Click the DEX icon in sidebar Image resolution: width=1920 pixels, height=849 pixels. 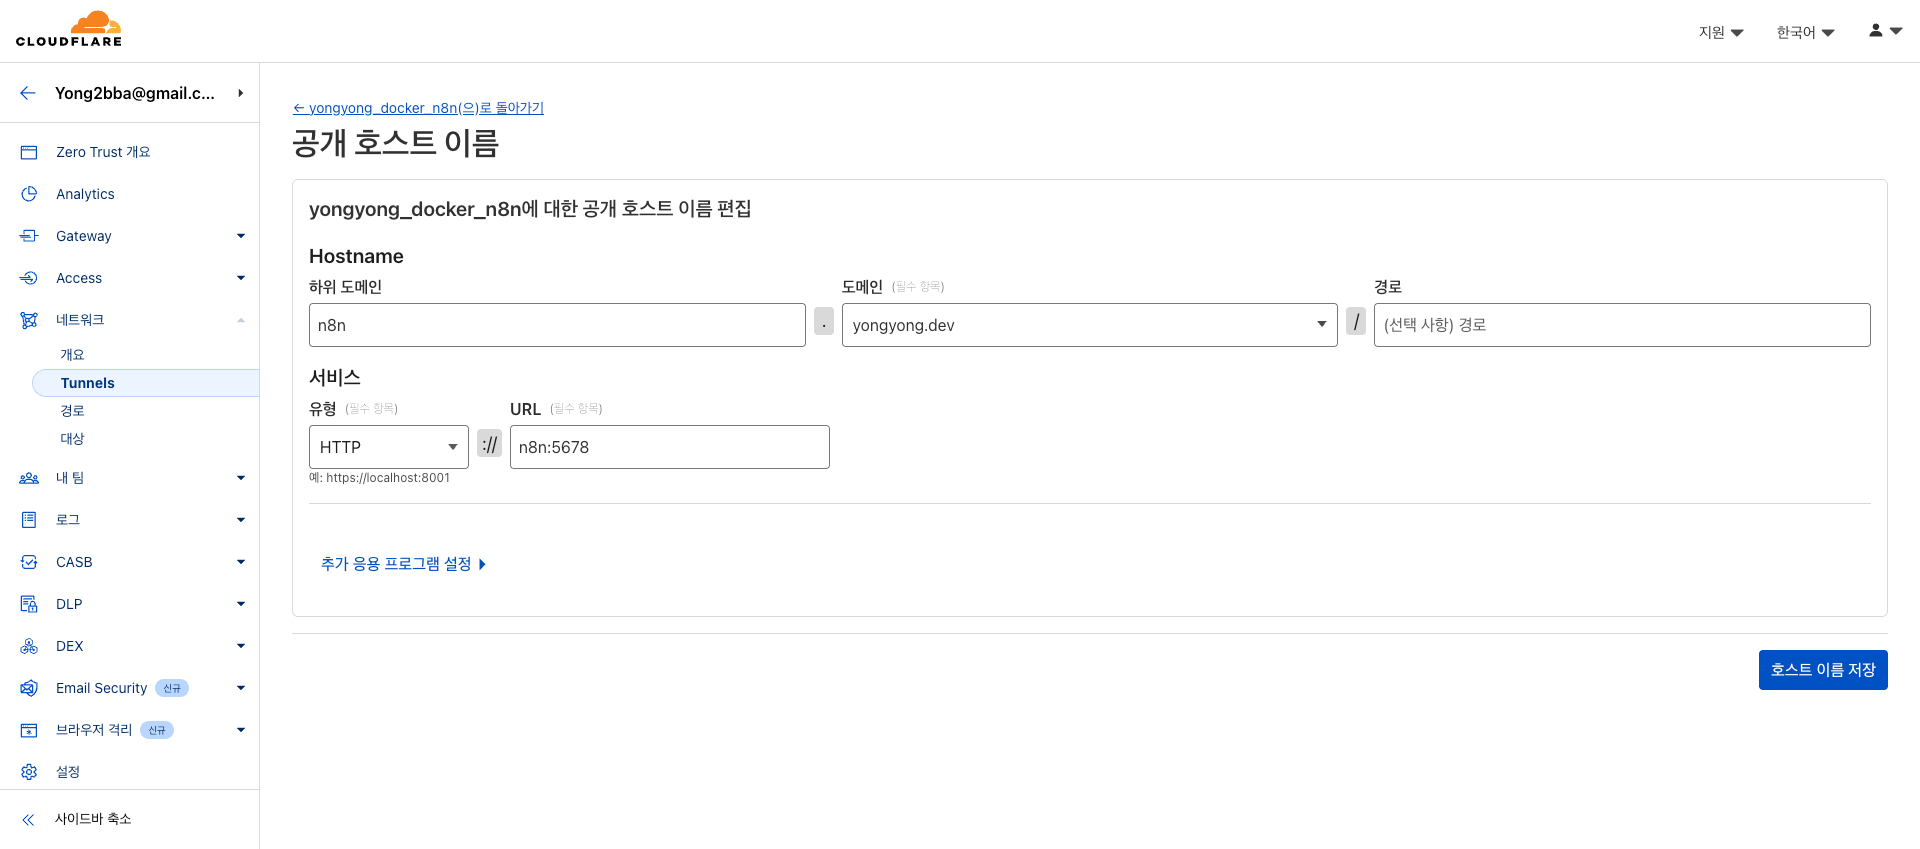[29, 646]
